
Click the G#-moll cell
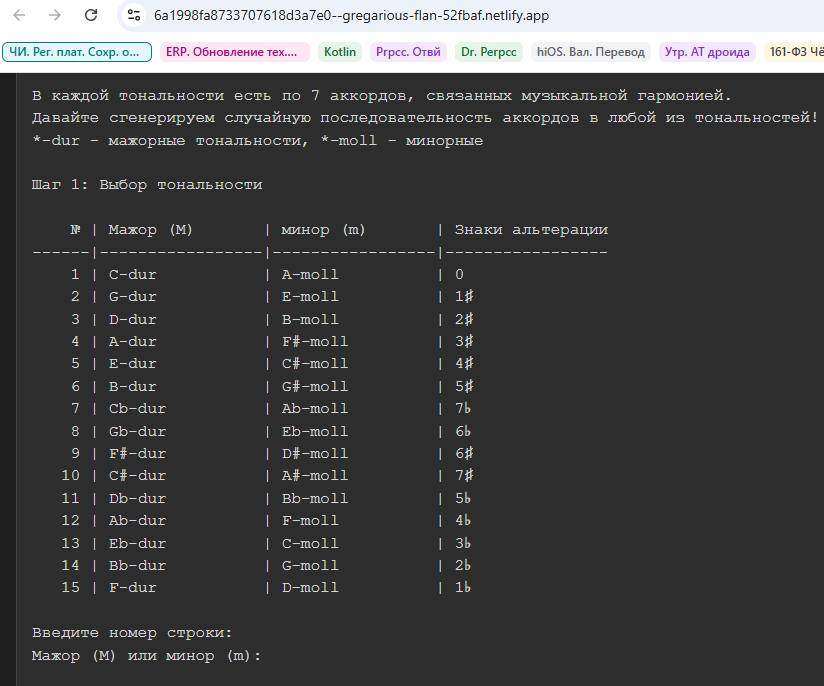click(x=315, y=387)
